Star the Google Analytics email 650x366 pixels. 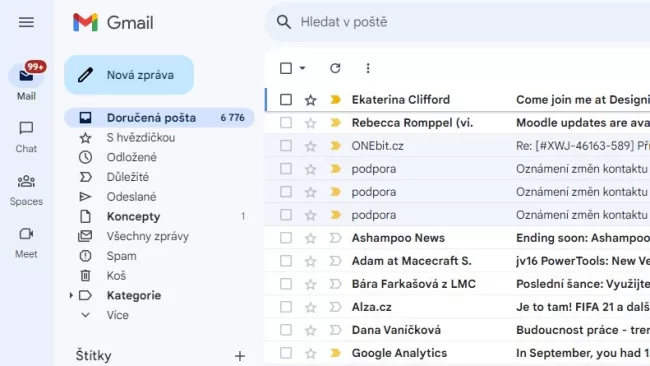click(x=310, y=353)
